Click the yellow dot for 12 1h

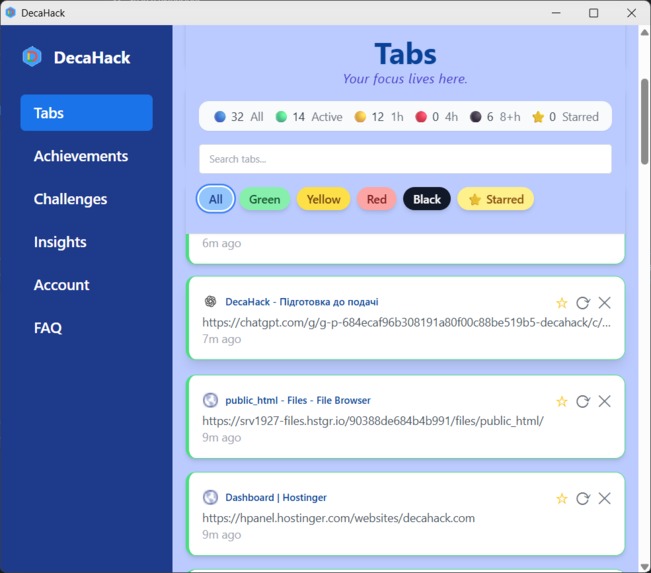pos(360,117)
